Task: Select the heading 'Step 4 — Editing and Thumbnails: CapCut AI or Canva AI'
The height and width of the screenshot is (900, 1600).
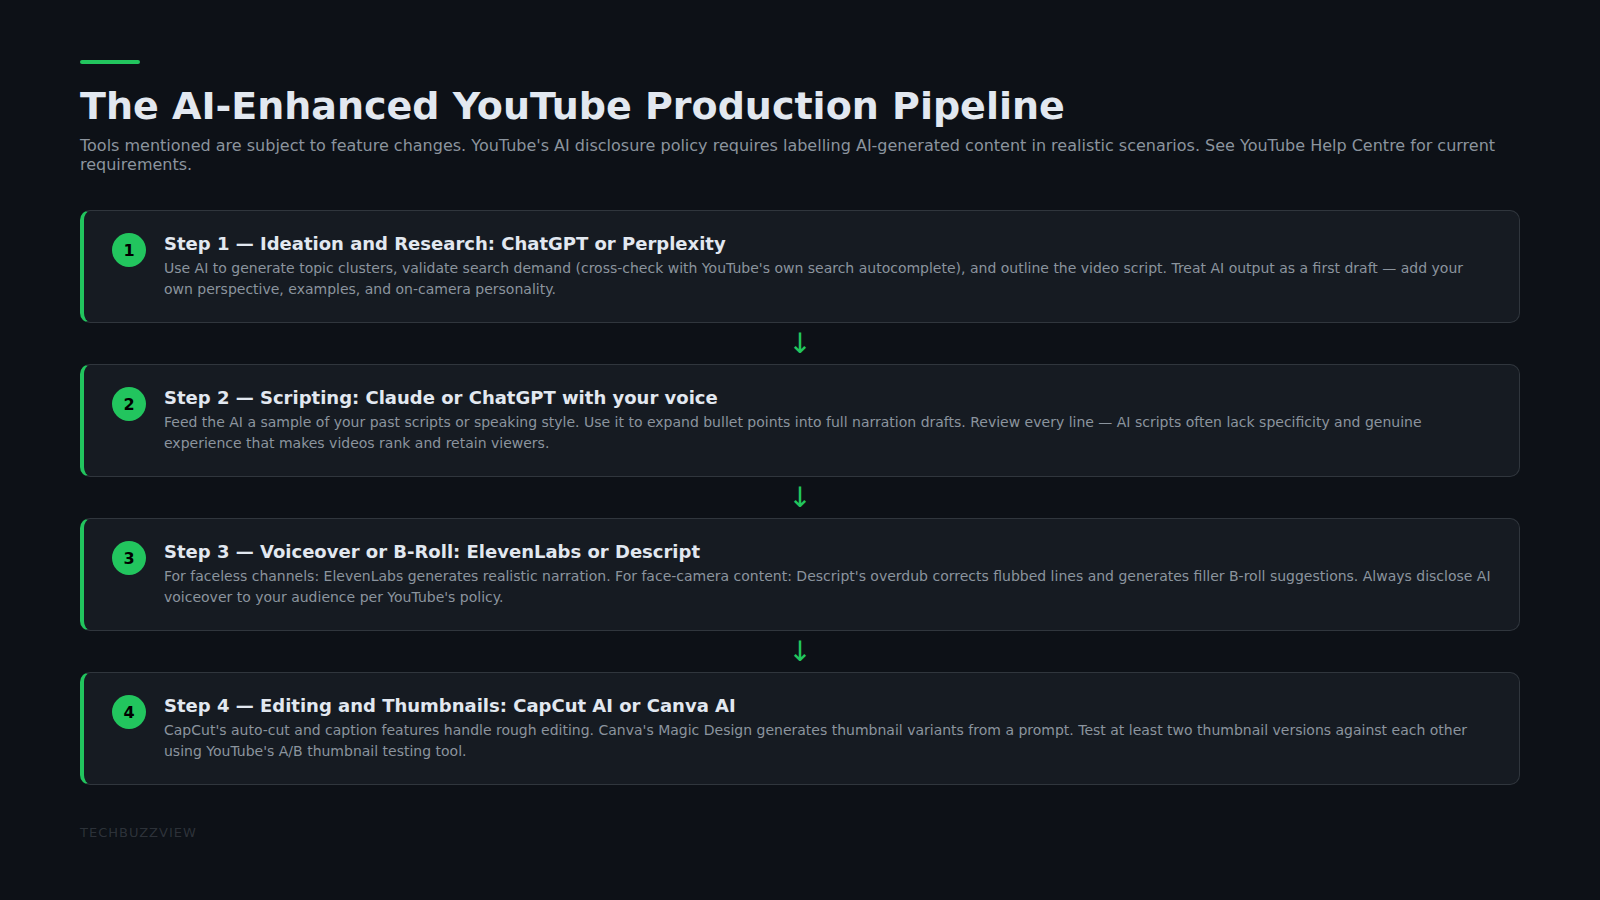Action: click(450, 706)
